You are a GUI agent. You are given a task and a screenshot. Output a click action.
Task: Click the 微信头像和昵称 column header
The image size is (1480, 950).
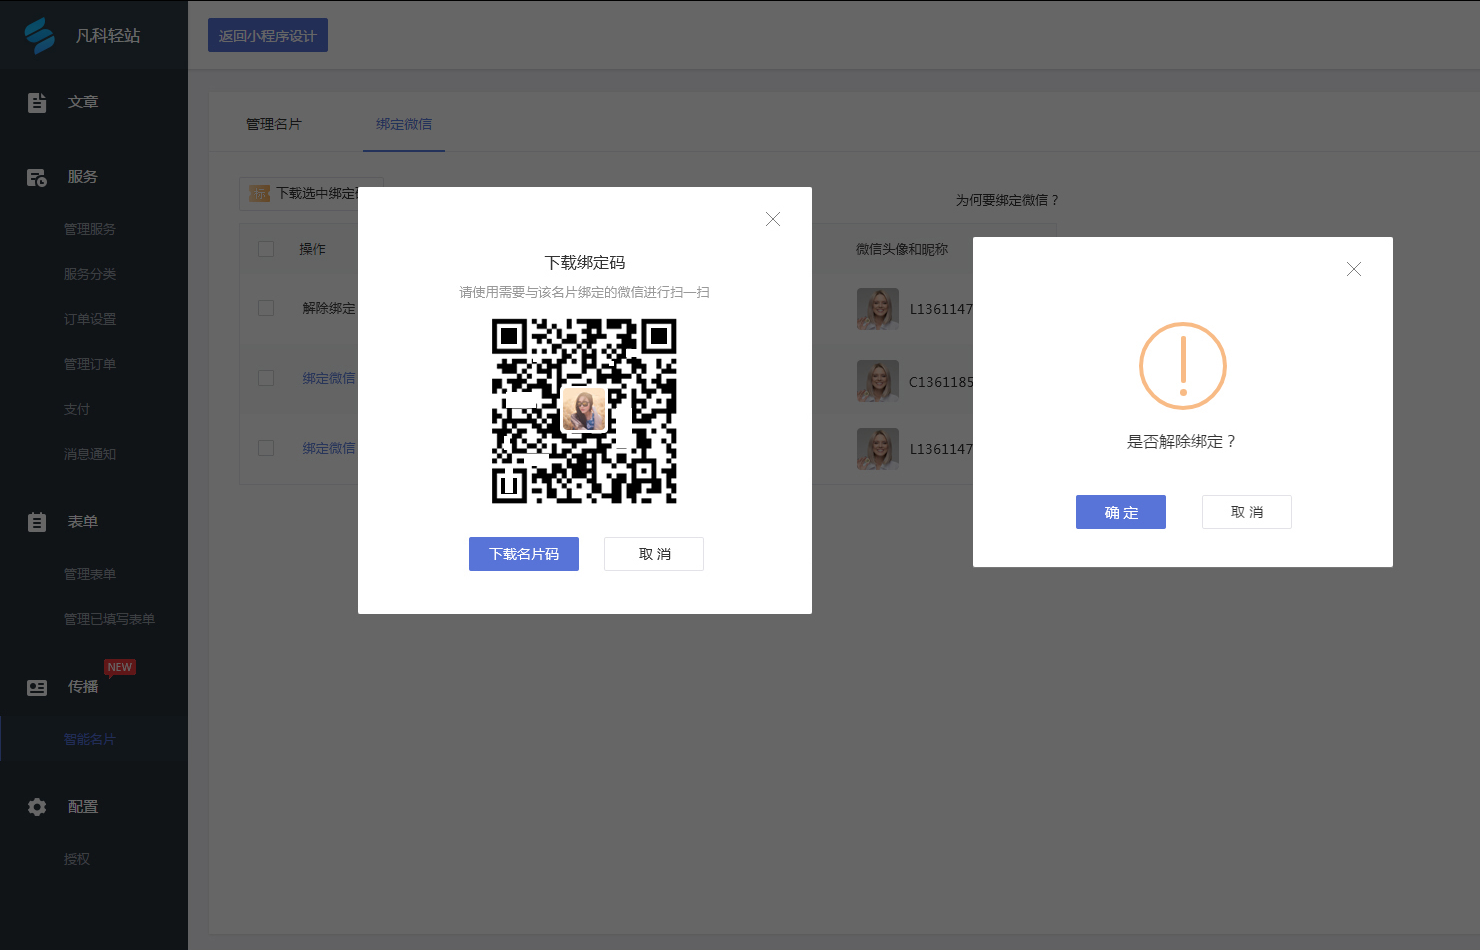901,249
